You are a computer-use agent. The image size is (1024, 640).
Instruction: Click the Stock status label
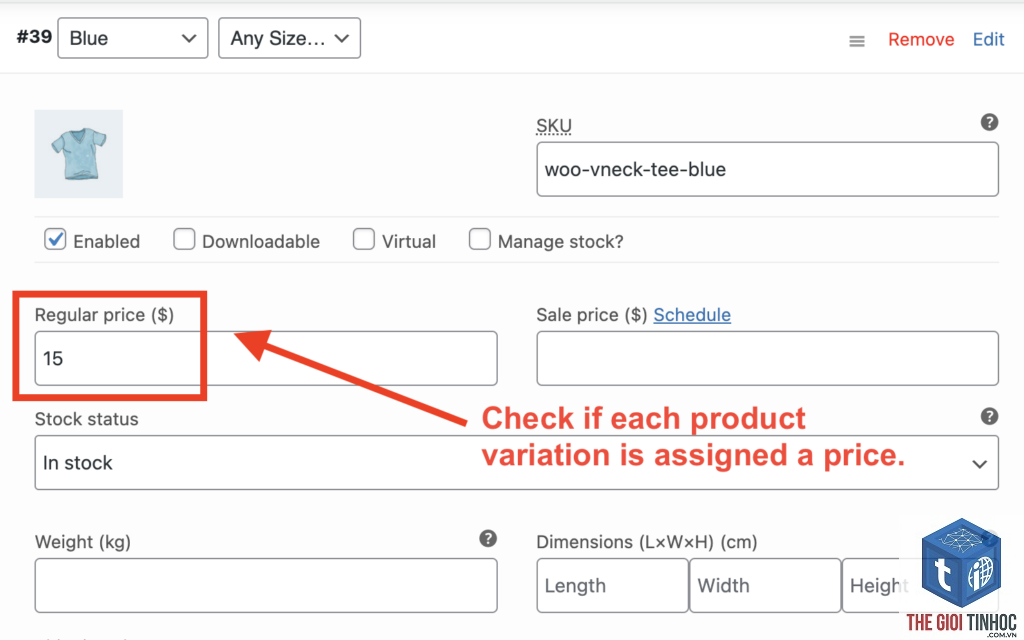pos(86,419)
